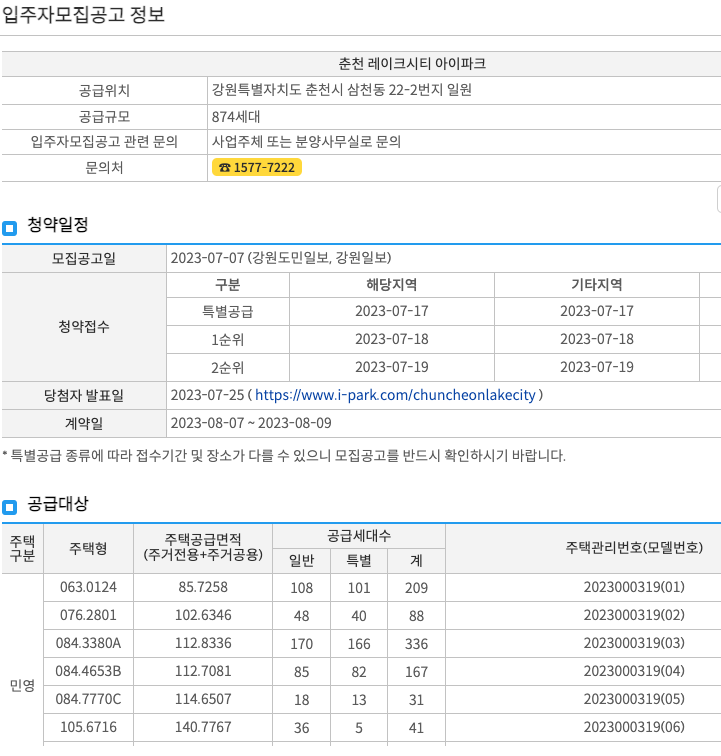Click the 민영 housing category cell
Viewport: 721px width, 756px height.
pos(22,685)
